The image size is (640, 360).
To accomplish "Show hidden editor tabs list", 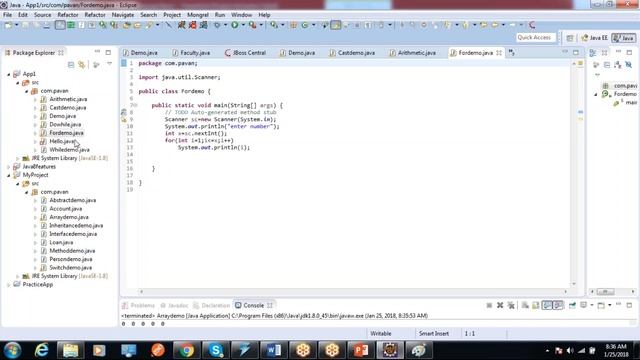I will coord(511,53).
